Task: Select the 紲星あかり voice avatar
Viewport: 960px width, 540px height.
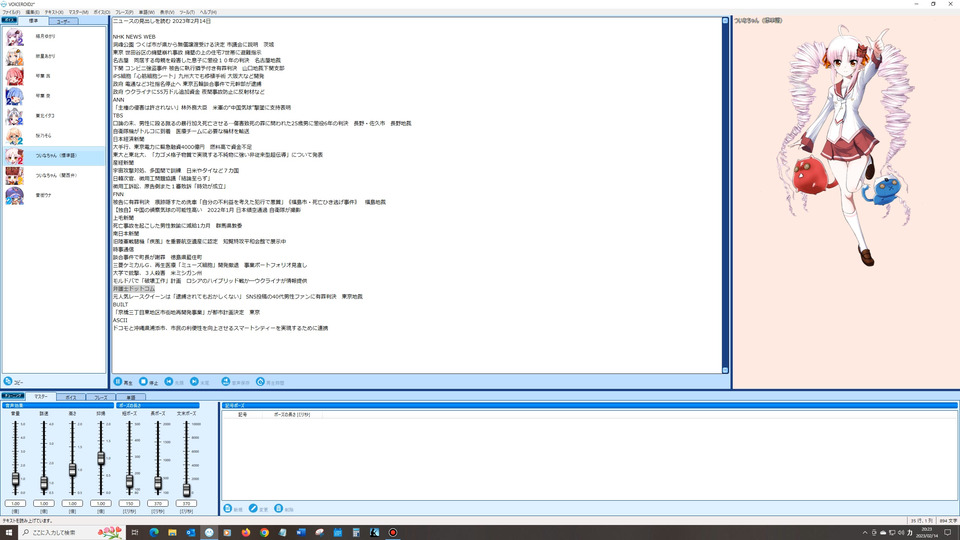Action: 14,56
